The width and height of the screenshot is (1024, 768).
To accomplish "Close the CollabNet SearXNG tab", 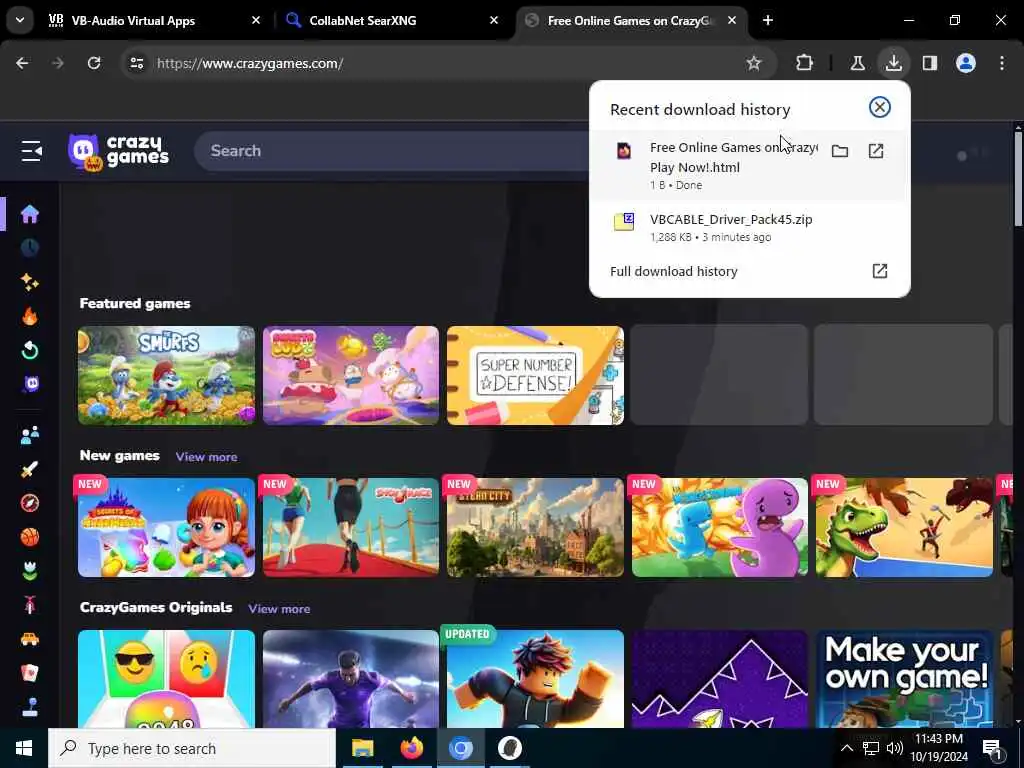I will (494, 20).
